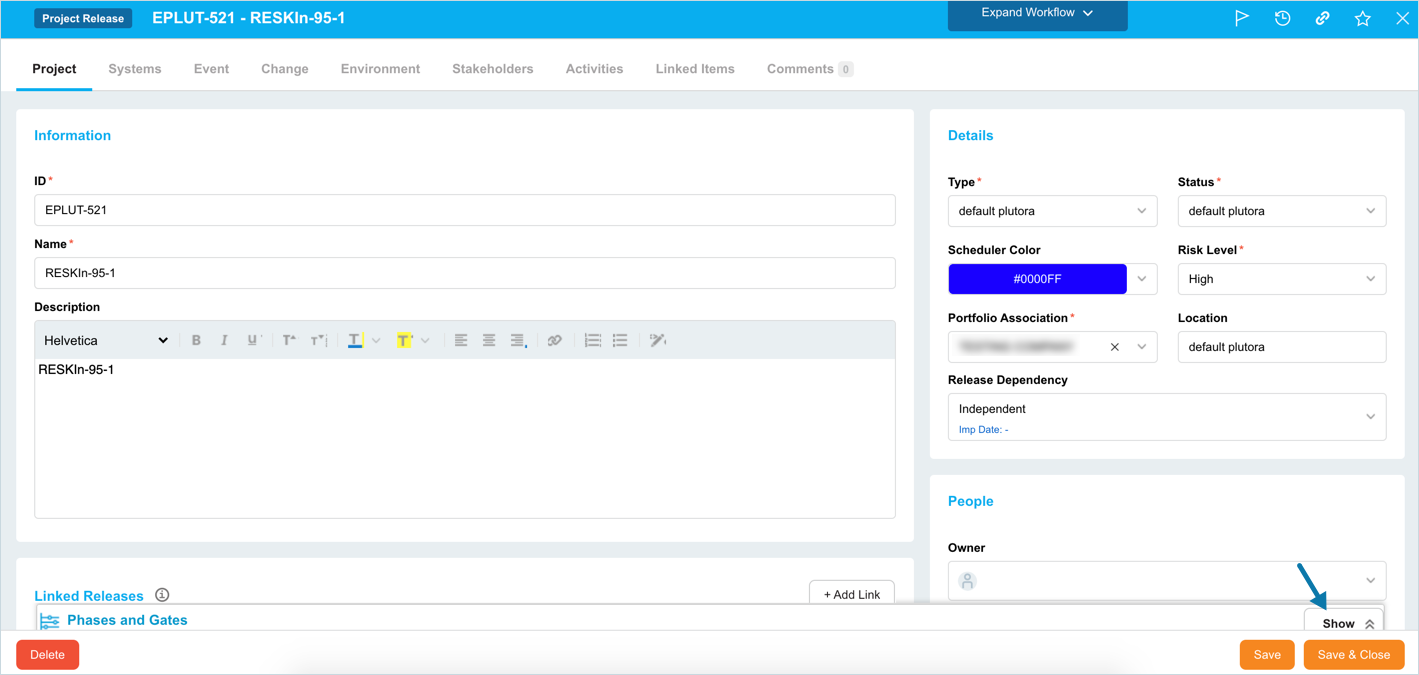This screenshot has height=675, width=1419.
Task: Click the copy link chain icon in header
Action: coord(1322,18)
